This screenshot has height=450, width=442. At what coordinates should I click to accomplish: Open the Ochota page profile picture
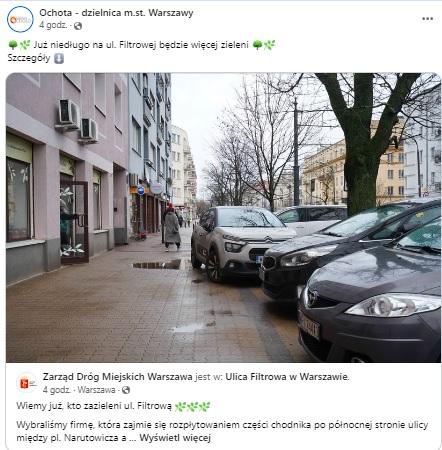click(20, 19)
